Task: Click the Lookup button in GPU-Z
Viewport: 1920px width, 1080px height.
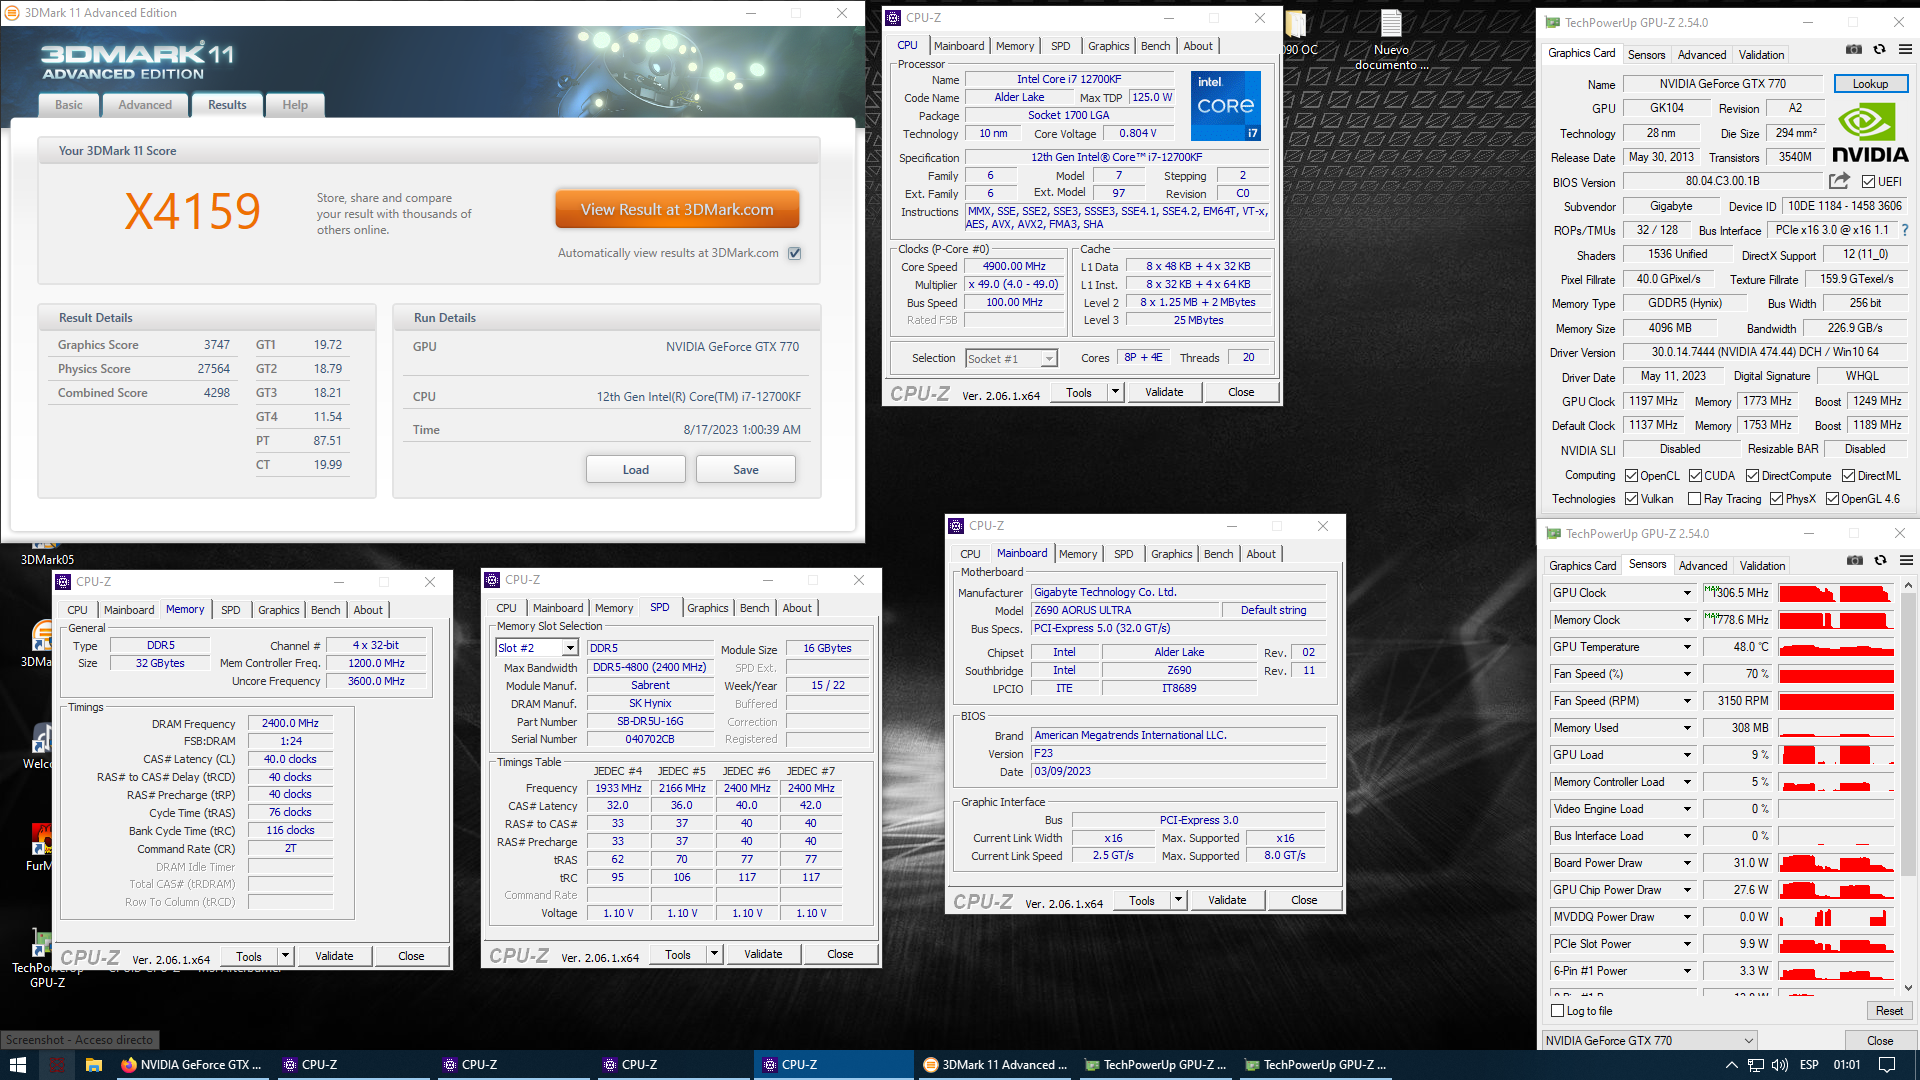Action: 1870,84
